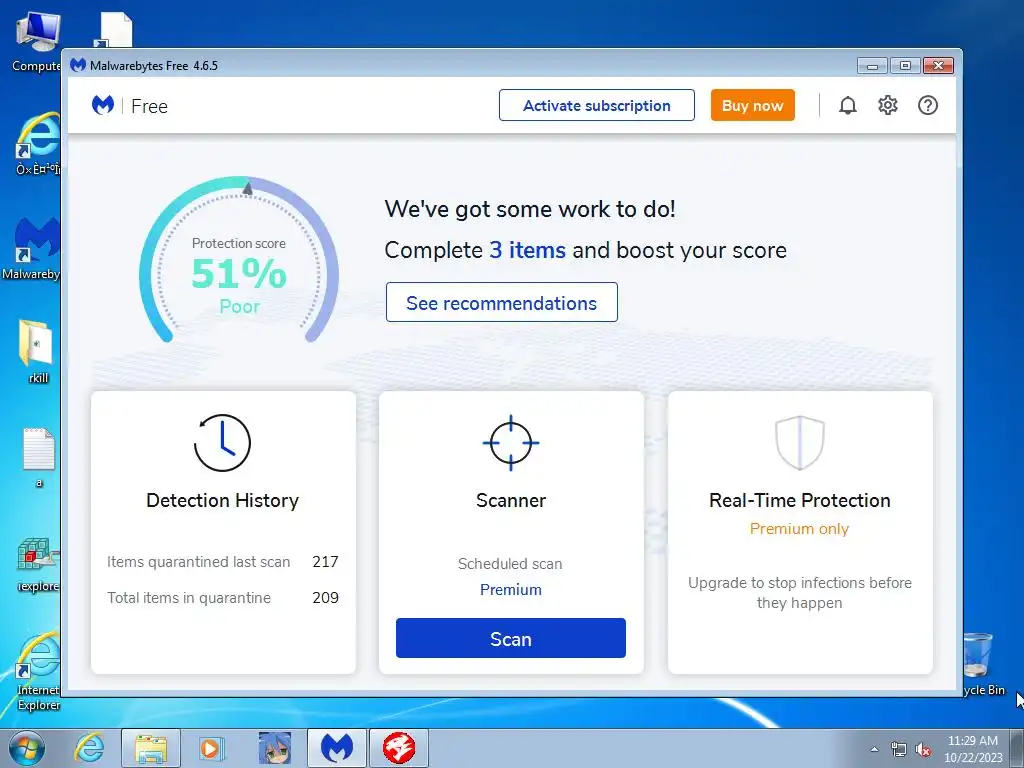
Task: Click the network tray icon
Action: pyautogui.click(x=899, y=750)
